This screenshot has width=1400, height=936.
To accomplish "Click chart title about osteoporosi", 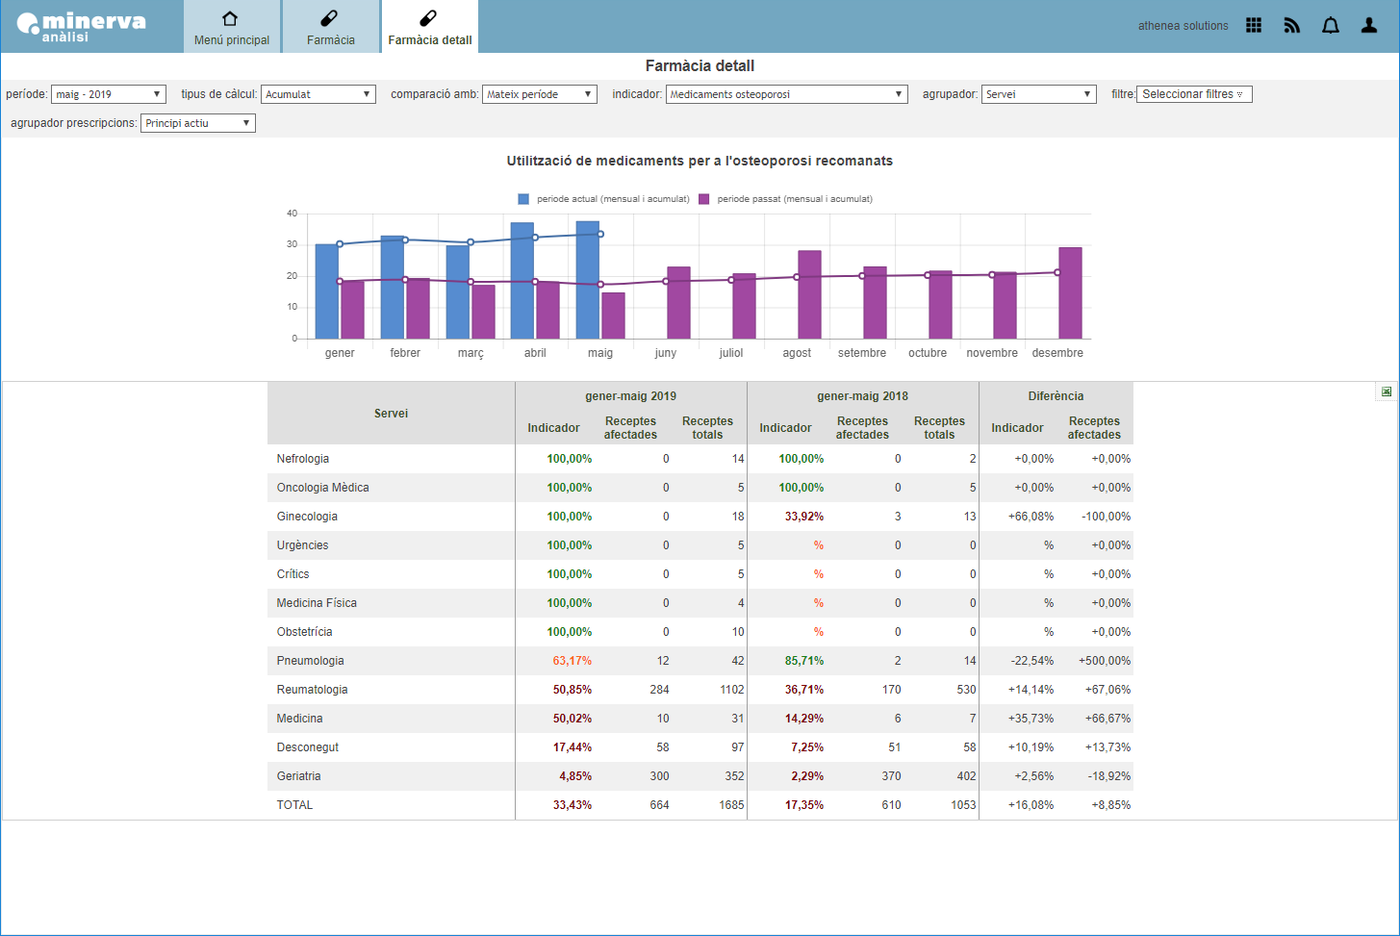I will pyautogui.click(x=700, y=161).
